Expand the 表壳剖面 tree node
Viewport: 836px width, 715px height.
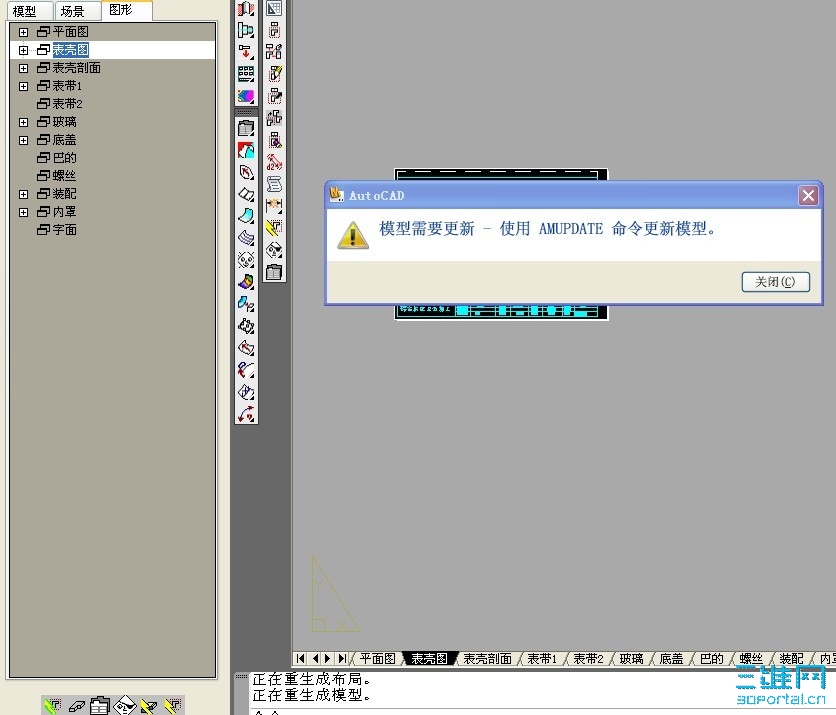tap(23, 68)
